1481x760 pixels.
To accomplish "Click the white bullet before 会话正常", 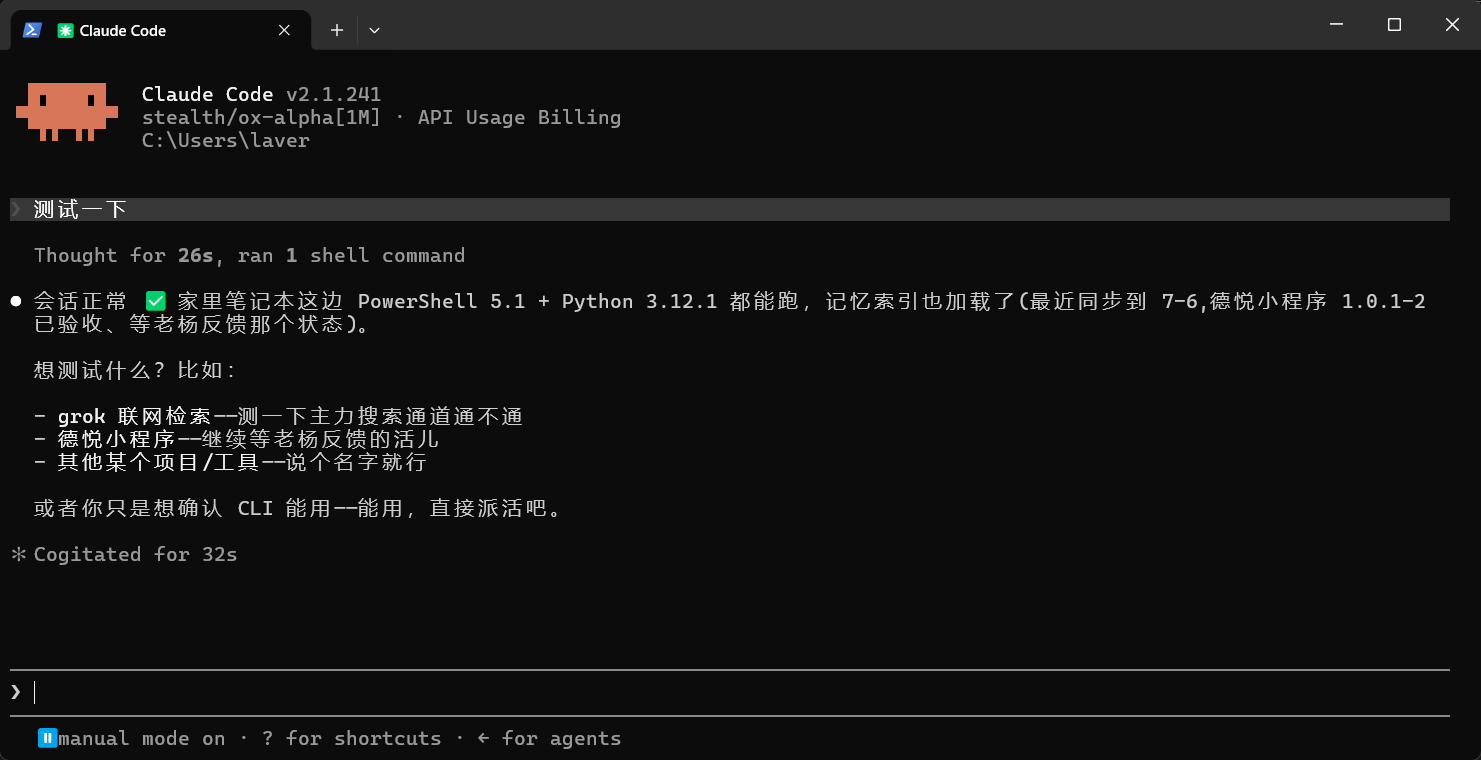I will 16,301.
